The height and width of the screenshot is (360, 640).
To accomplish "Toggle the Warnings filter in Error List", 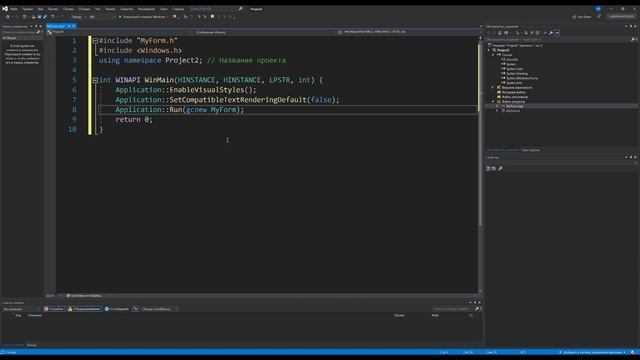I will [x=84, y=309].
